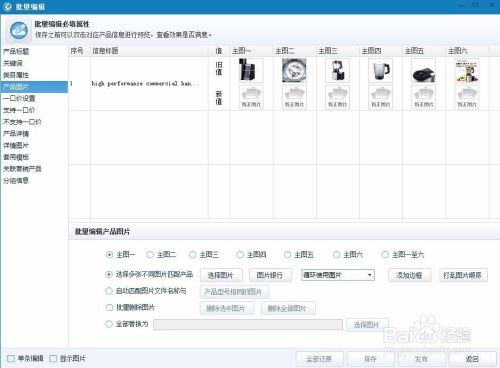This screenshot has height=368, width=500.
Task: Click new-value placeholder icon under 主图一
Action: pos(251,97)
